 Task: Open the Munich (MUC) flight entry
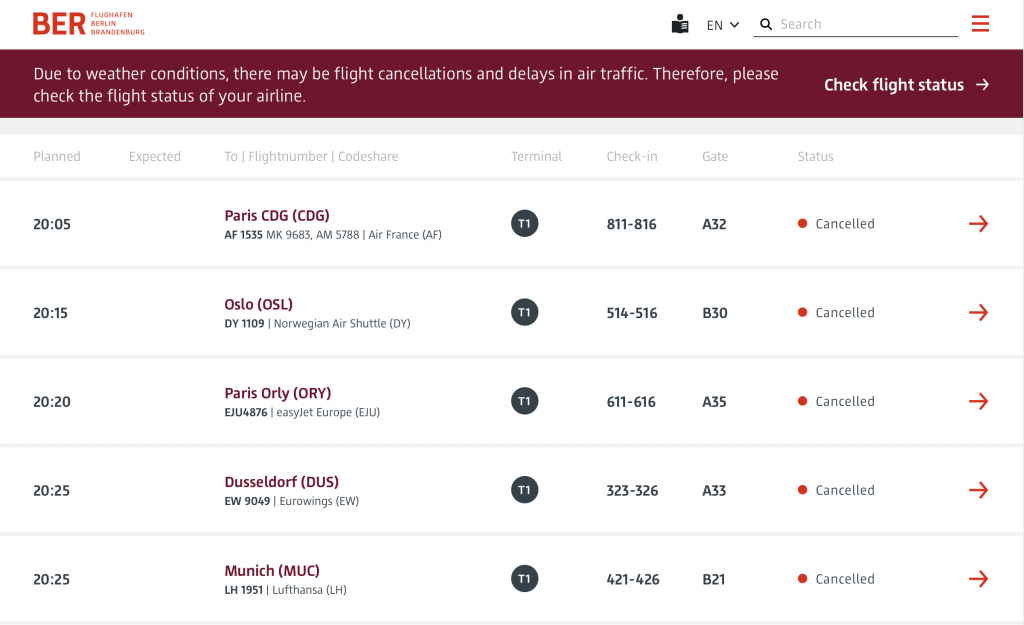coord(272,571)
